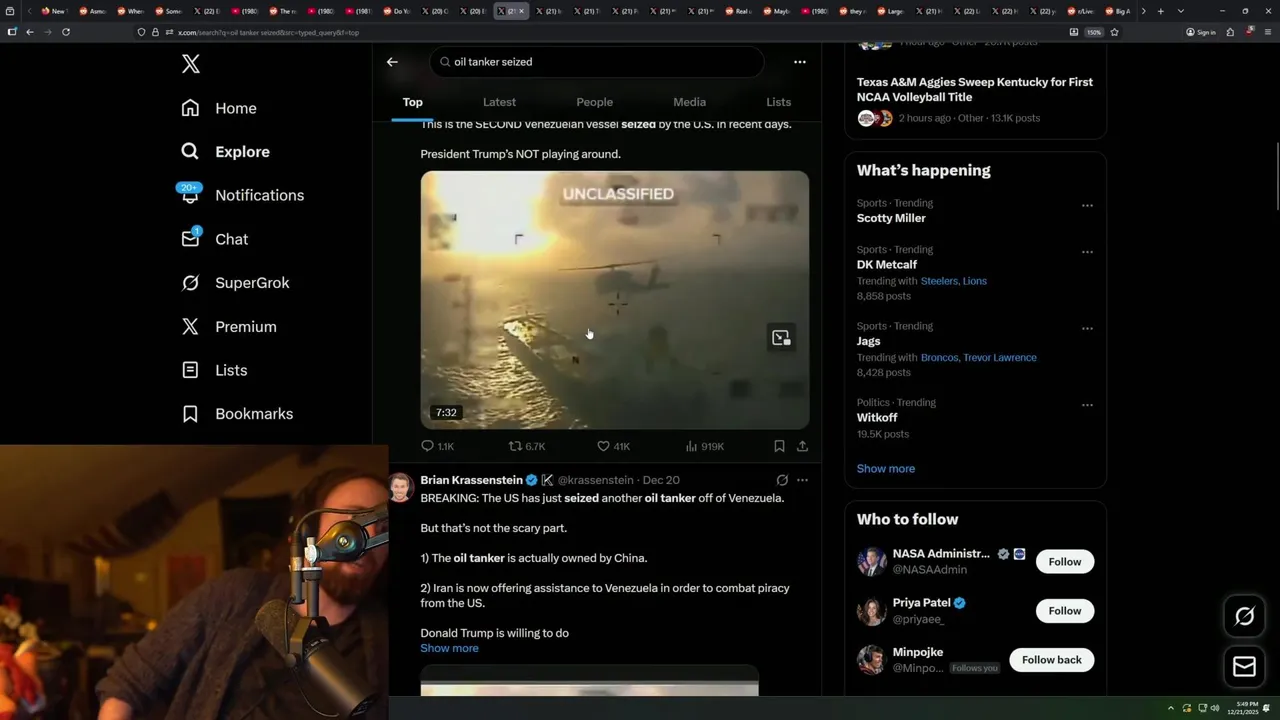Open Bookmarks
Viewport: 1280px width, 720px height.
[237, 414]
